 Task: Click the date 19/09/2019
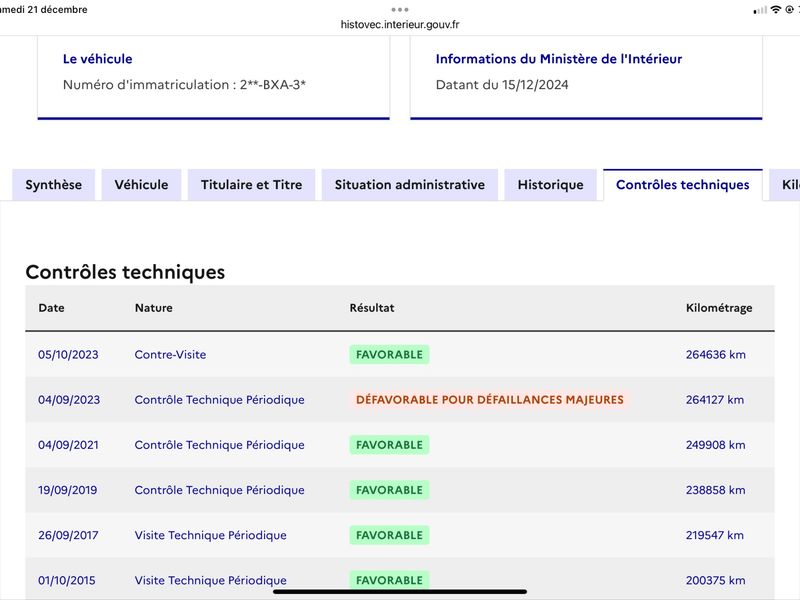point(67,490)
